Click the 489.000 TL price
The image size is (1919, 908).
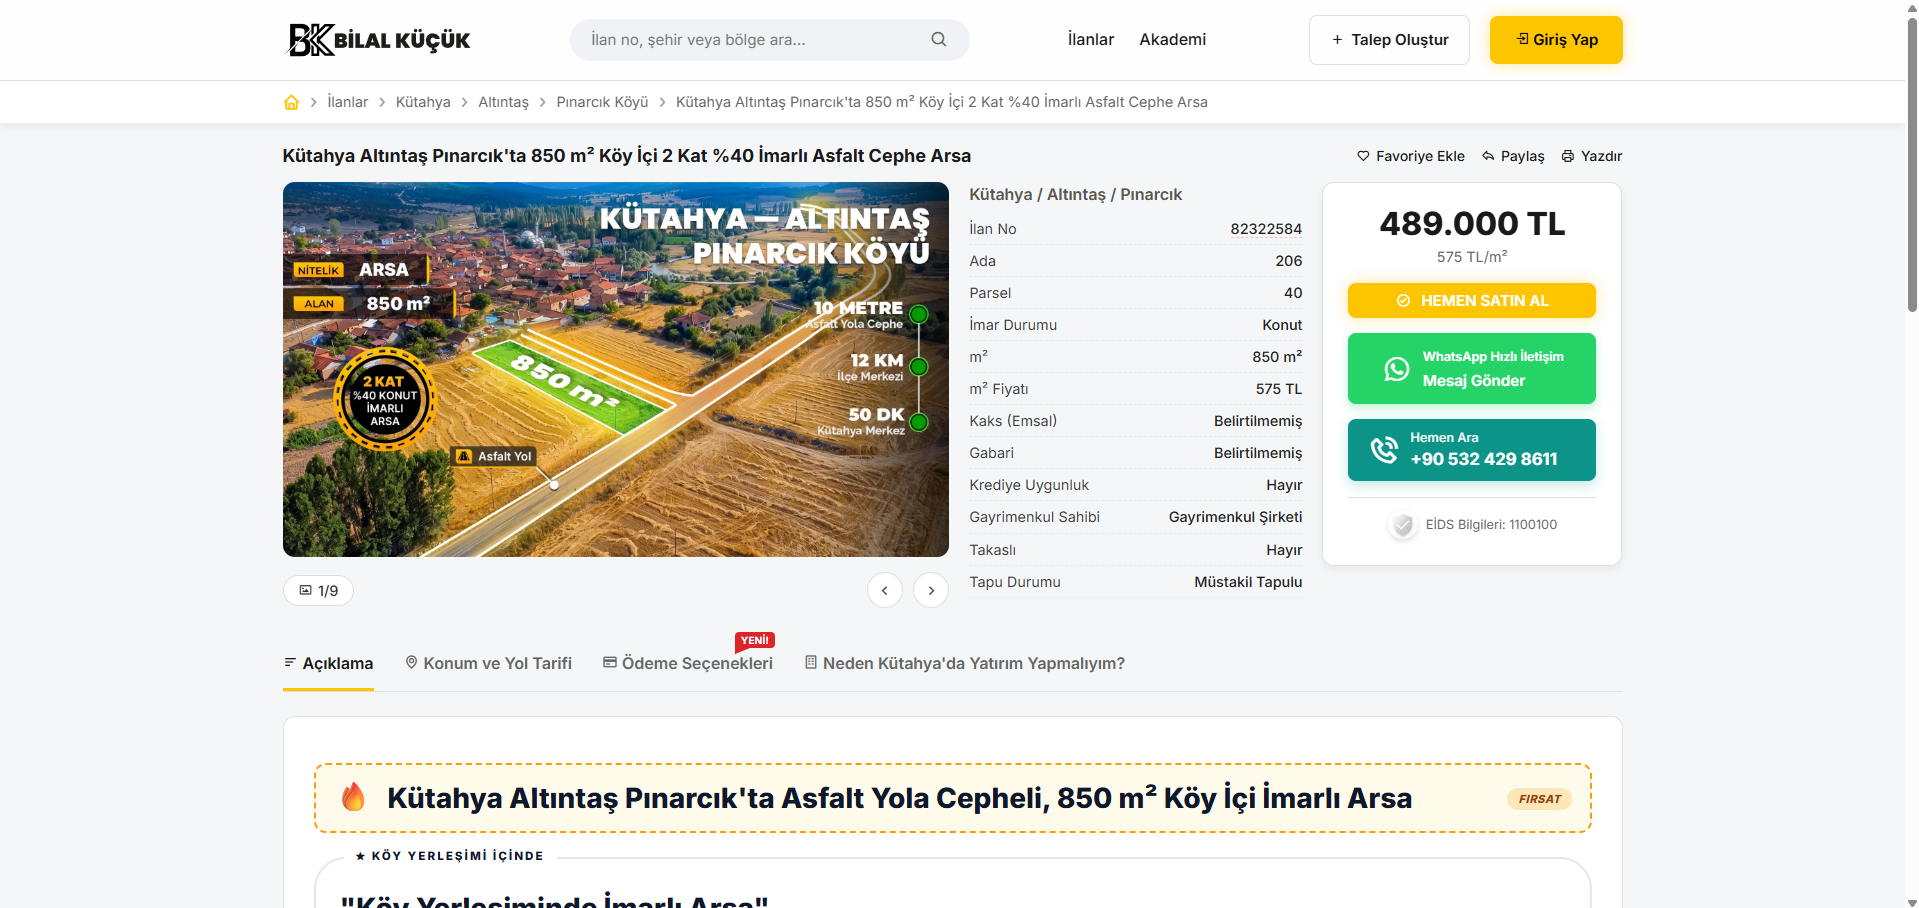point(1472,224)
